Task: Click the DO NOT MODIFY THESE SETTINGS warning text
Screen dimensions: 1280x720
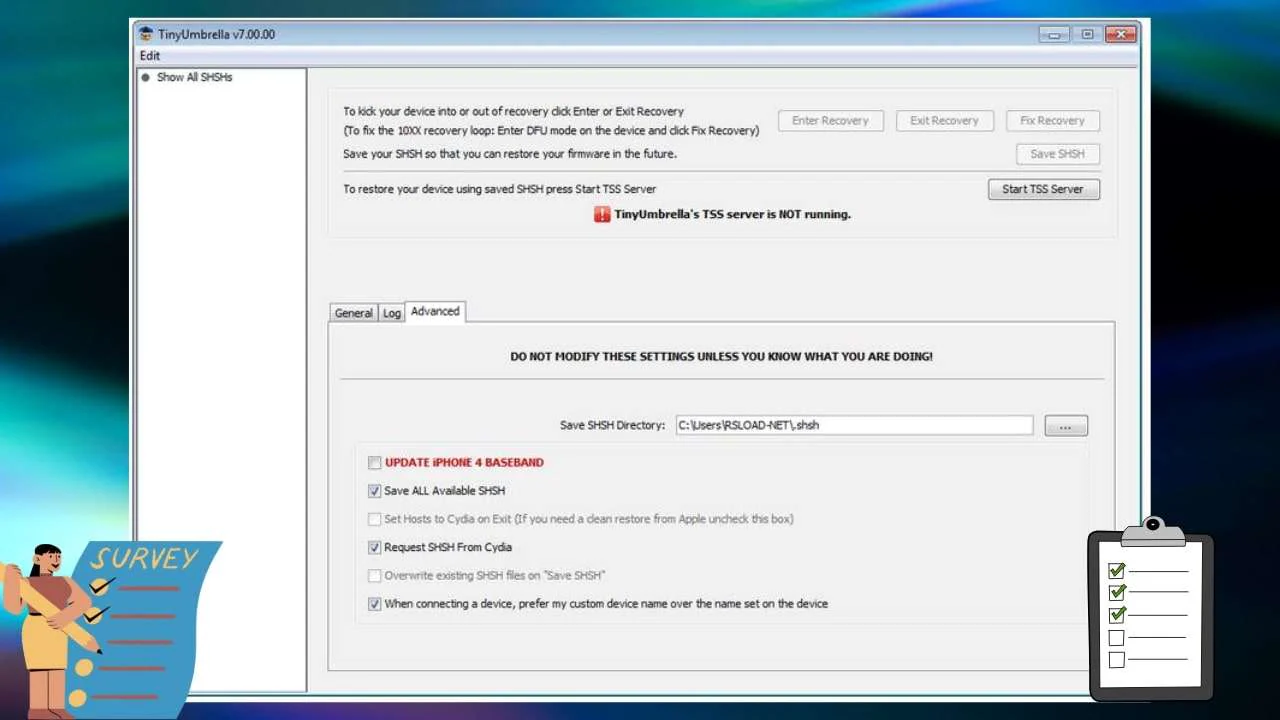Action: coord(721,356)
